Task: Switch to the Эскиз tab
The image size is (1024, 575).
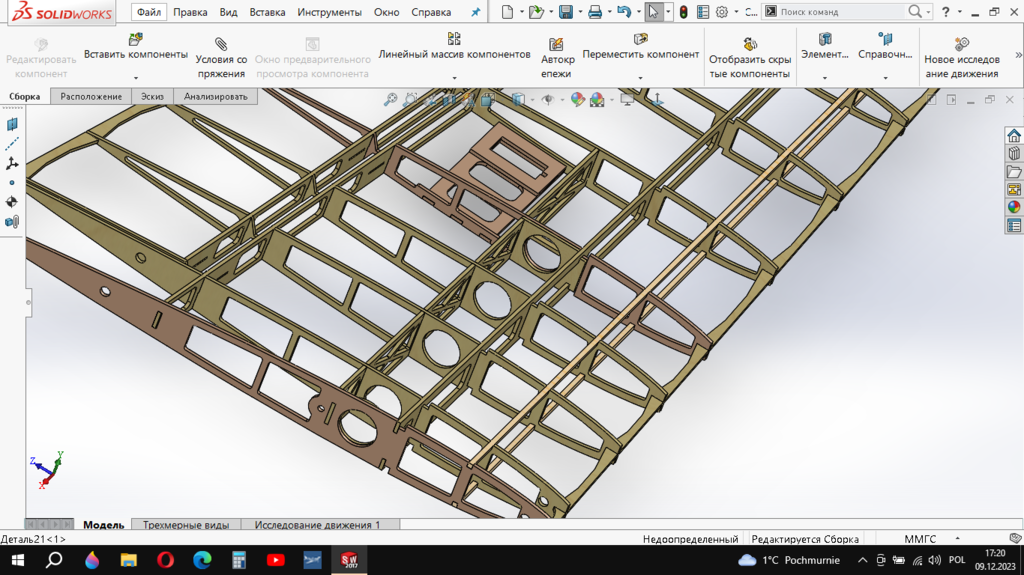Action: [x=152, y=97]
